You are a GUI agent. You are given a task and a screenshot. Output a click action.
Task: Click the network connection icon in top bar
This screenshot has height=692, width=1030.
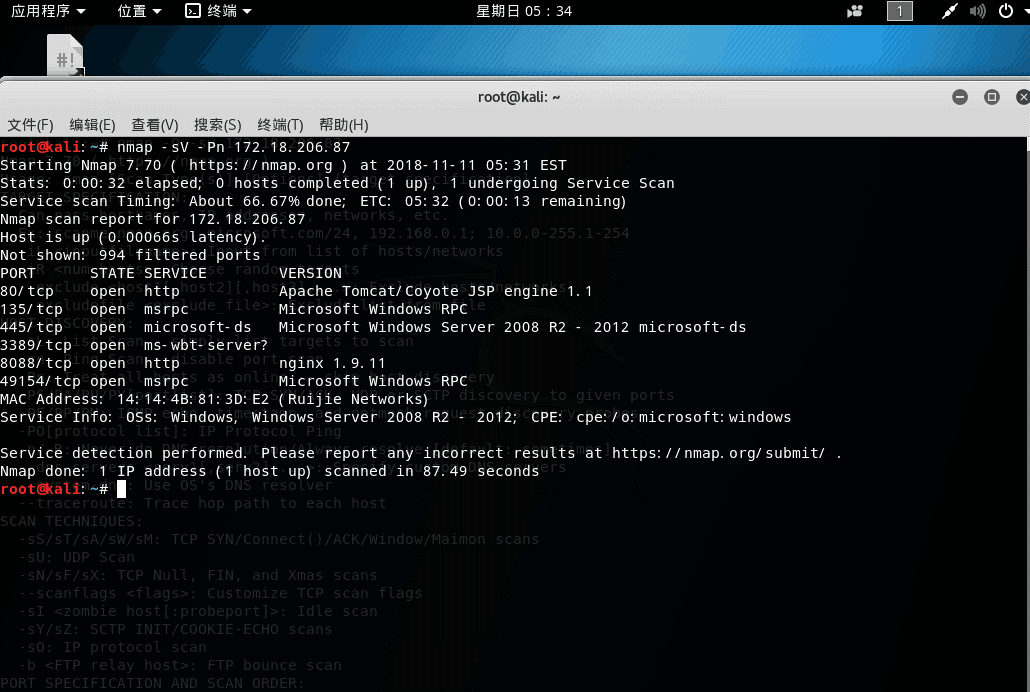point(949,11)
